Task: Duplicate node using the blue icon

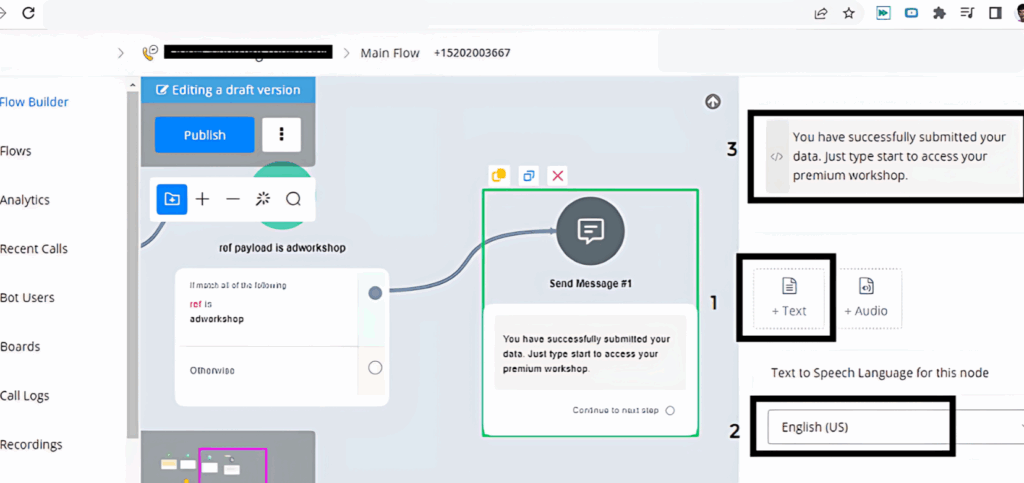Action: (528, 176)
